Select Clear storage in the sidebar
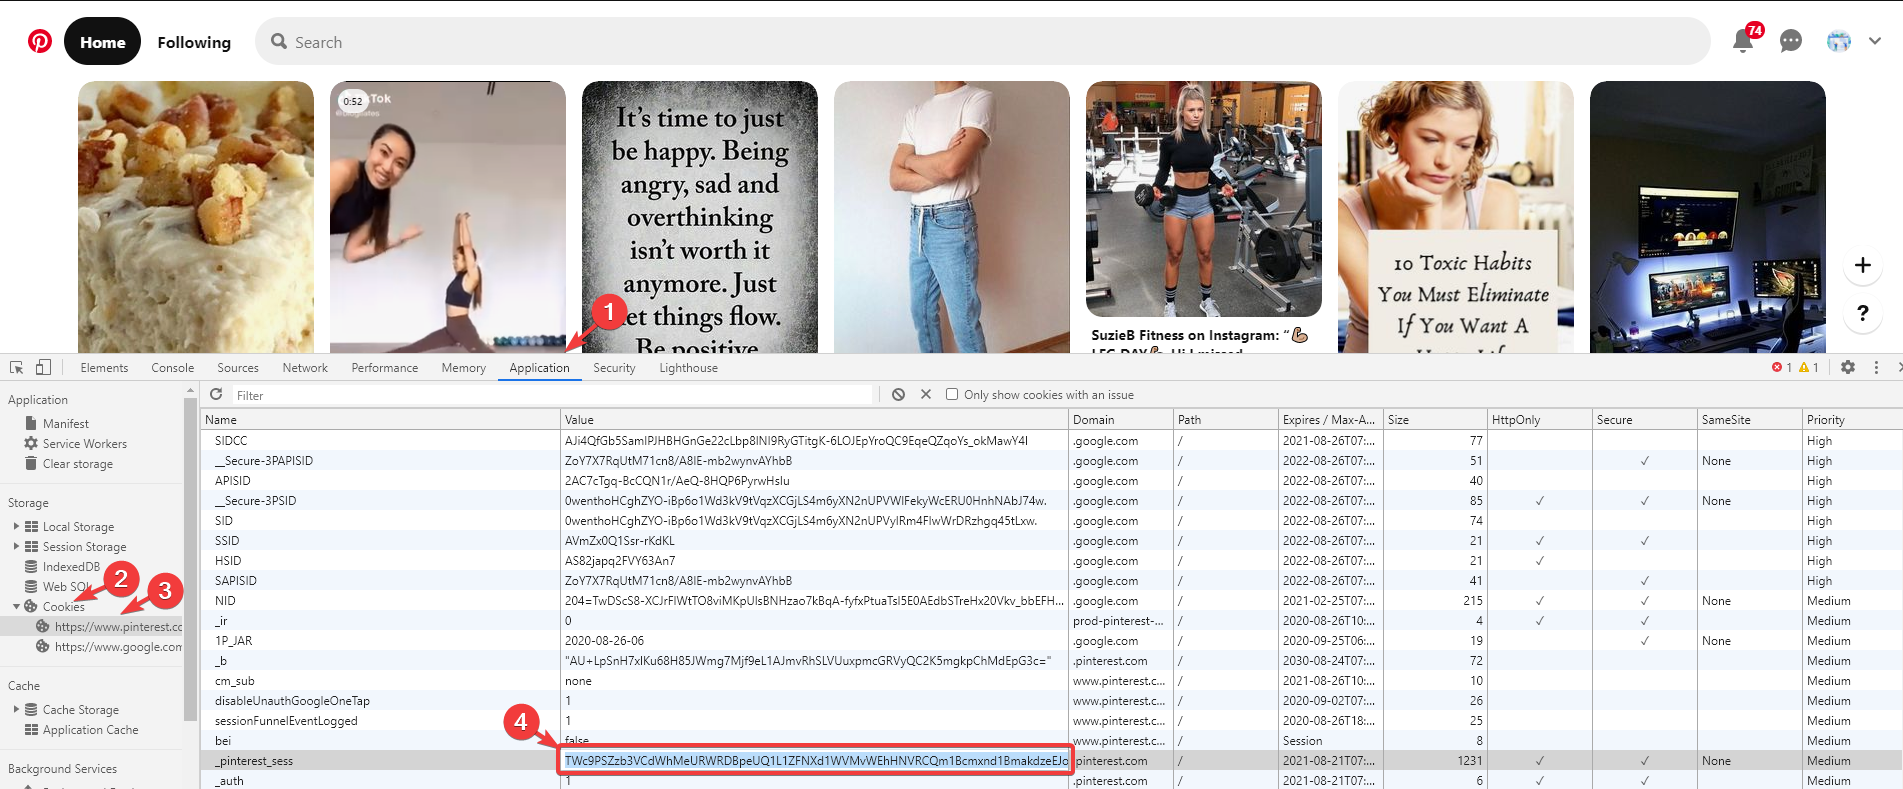Screen dimensions: 1903x789 [77, 464]
